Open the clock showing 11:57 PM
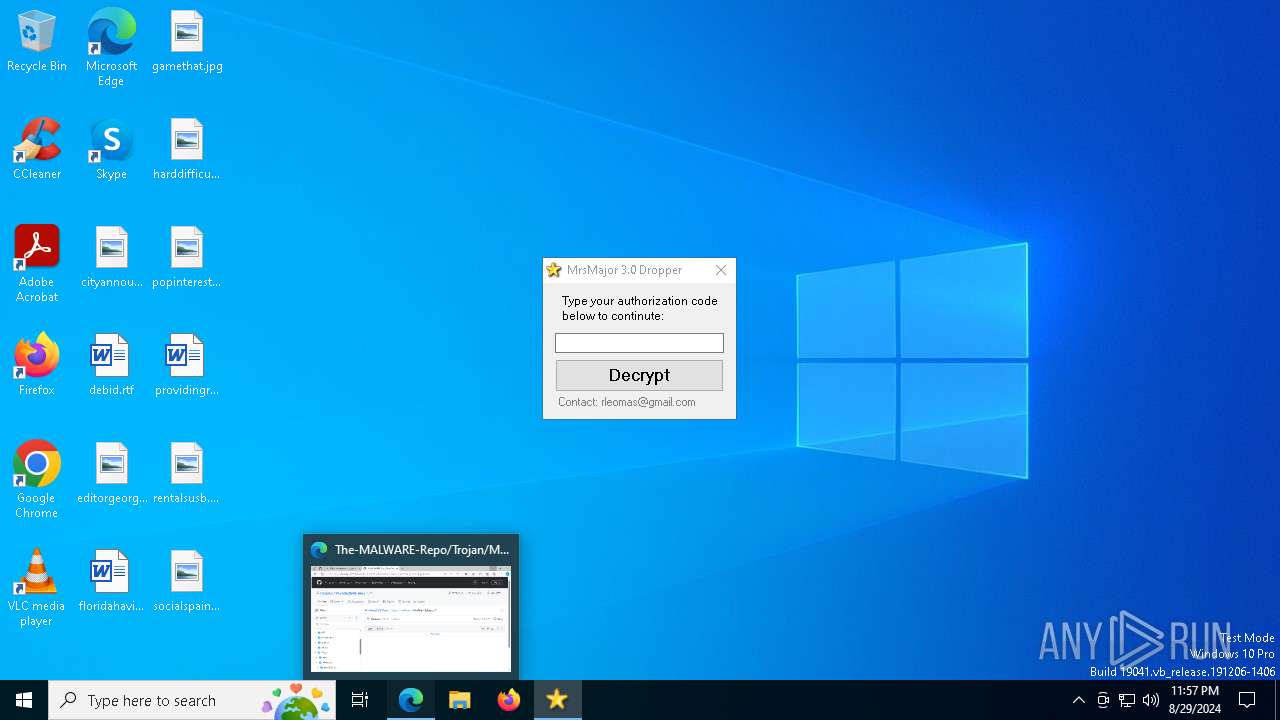Viewport: 1280px width, 720px height. pos(1194,700)
